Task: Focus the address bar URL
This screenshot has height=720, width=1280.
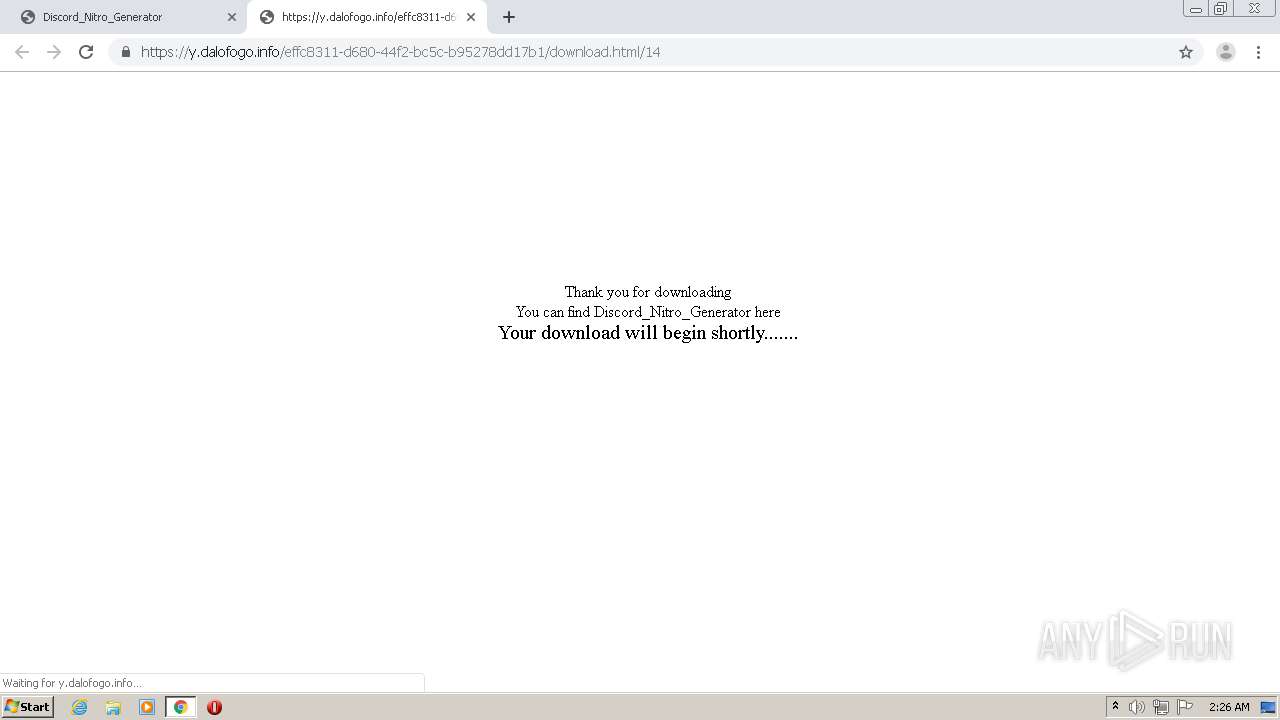Action: tap(400, 52)
